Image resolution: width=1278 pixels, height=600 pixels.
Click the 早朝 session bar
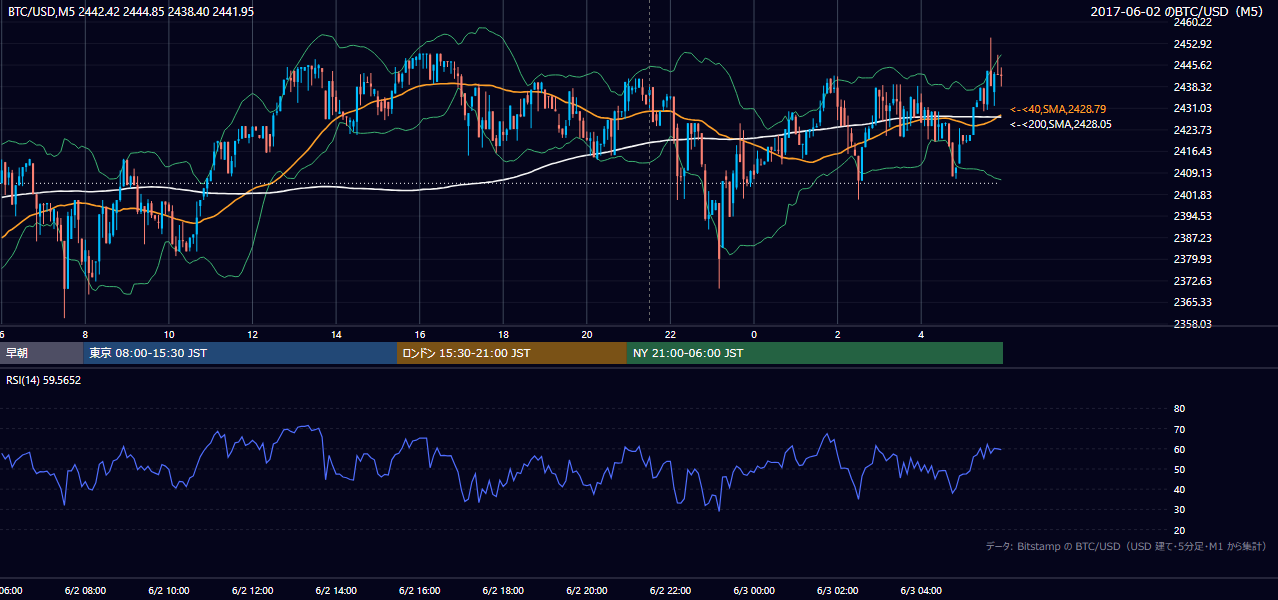pyautogui.click(x=41, y=353)
